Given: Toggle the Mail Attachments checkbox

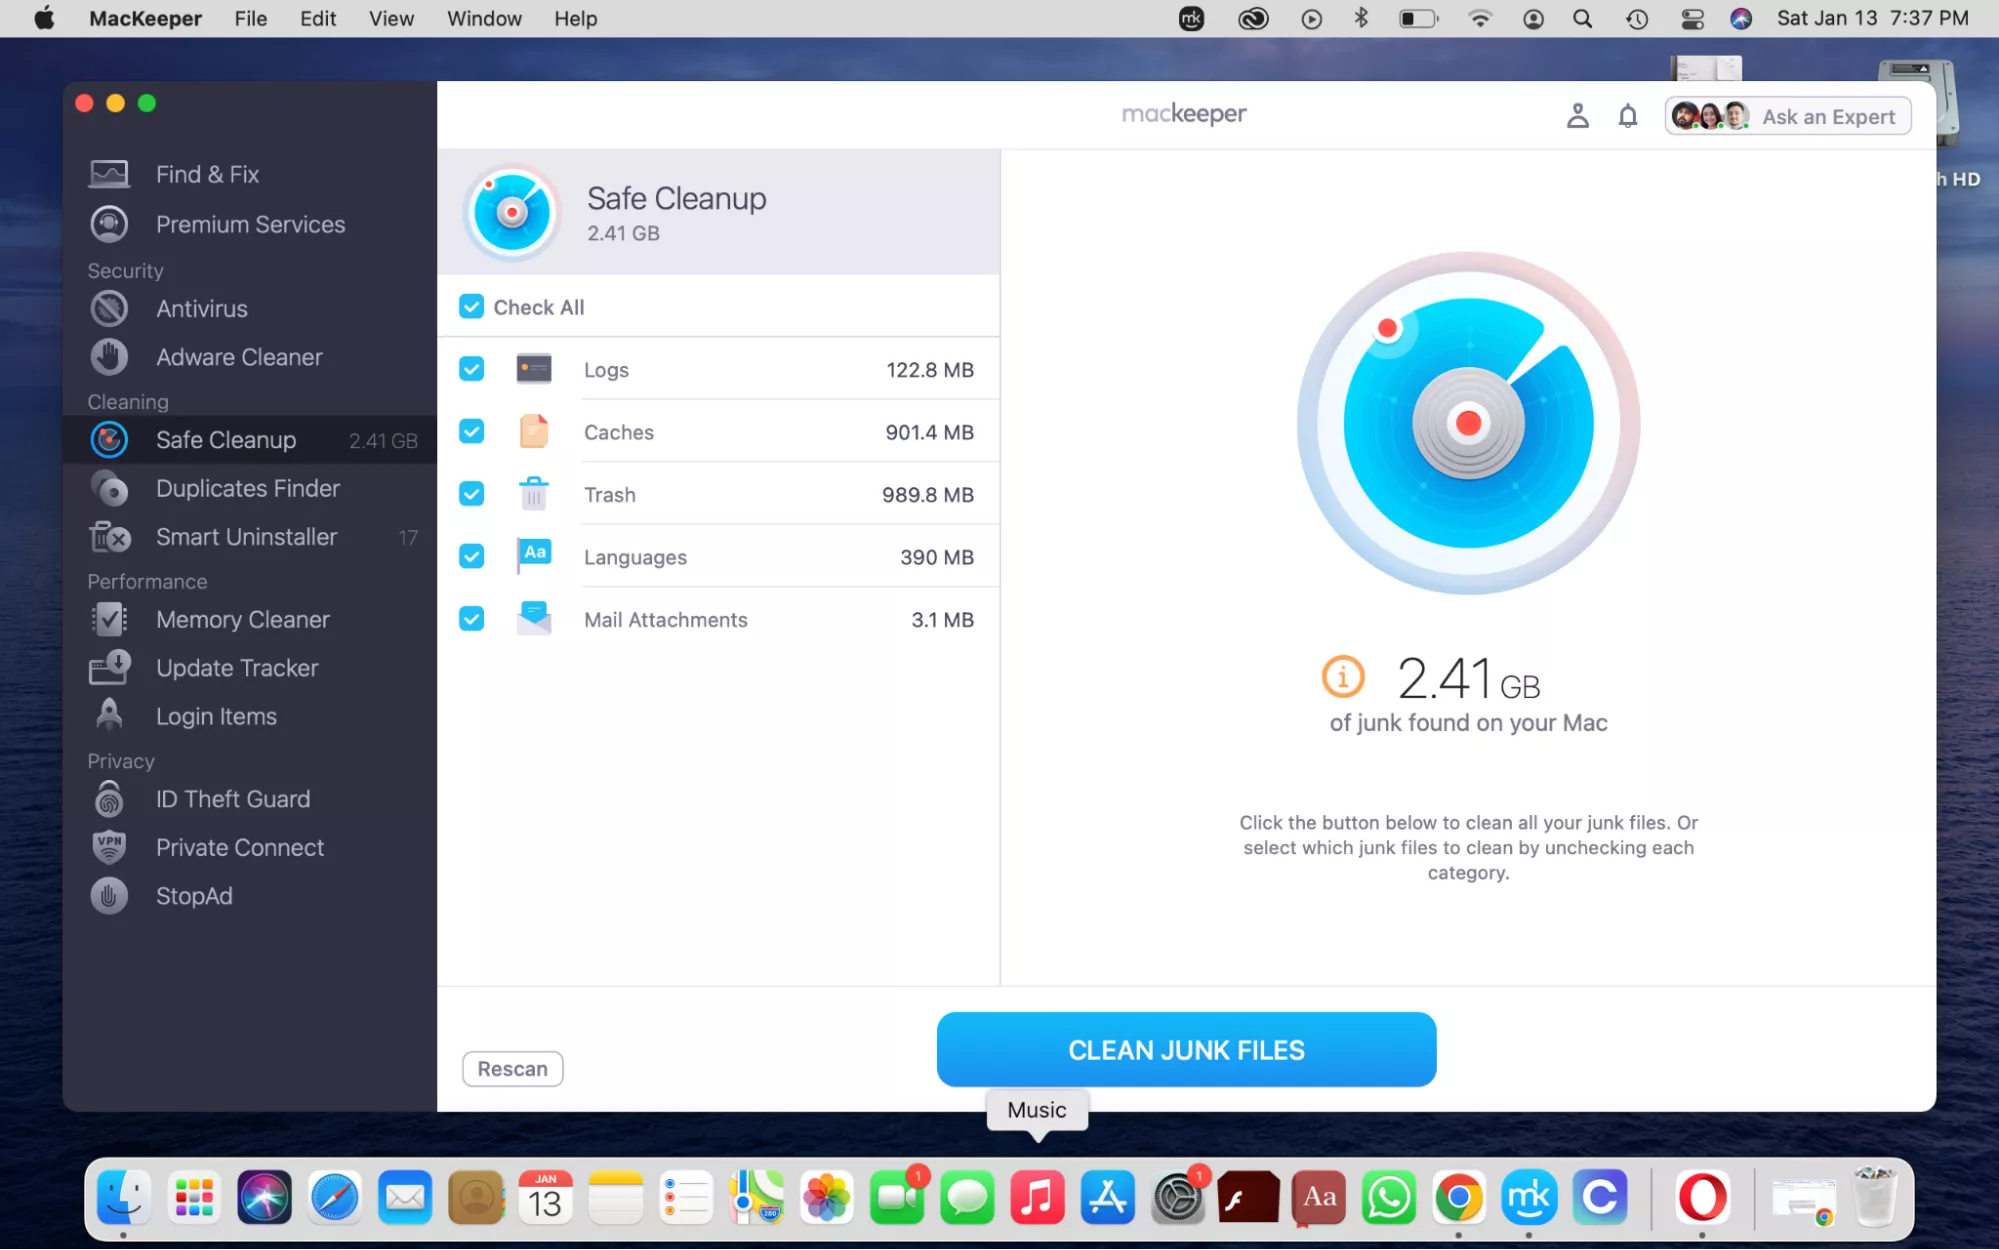Looking at the screenshot, I should (x=471, y=619).
